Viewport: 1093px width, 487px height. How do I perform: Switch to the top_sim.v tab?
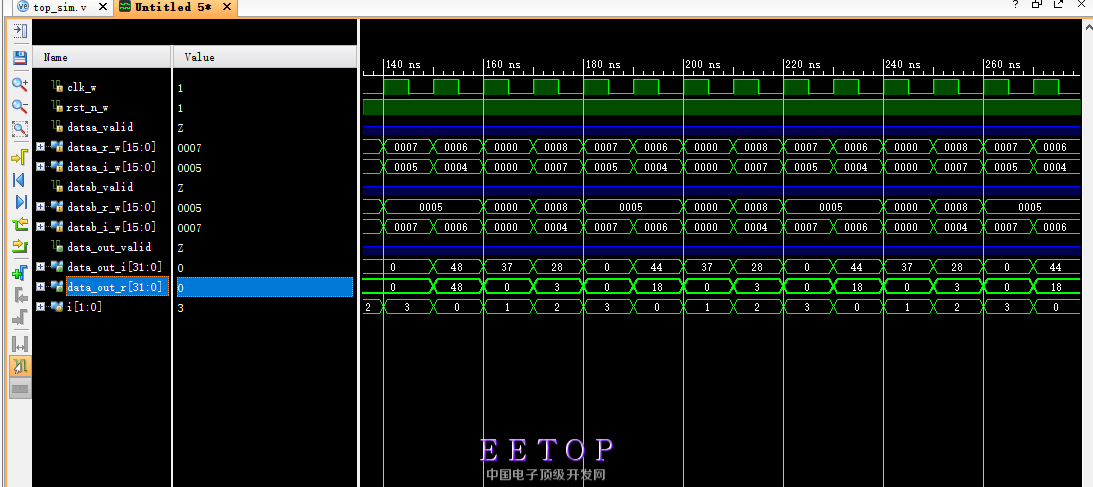point(61,7)
